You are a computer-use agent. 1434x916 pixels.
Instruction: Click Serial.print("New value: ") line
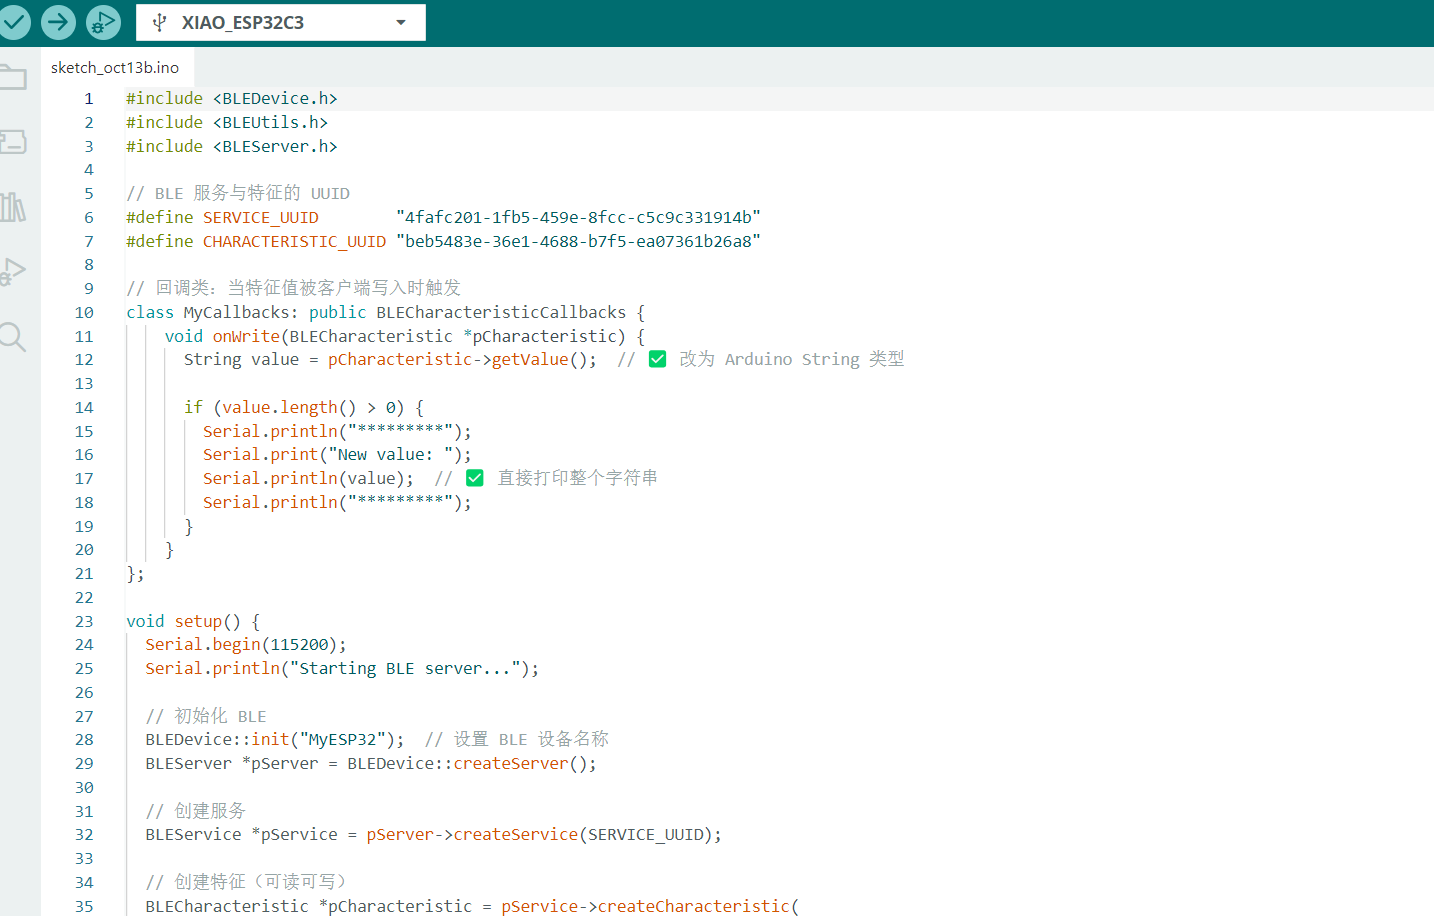337,455
